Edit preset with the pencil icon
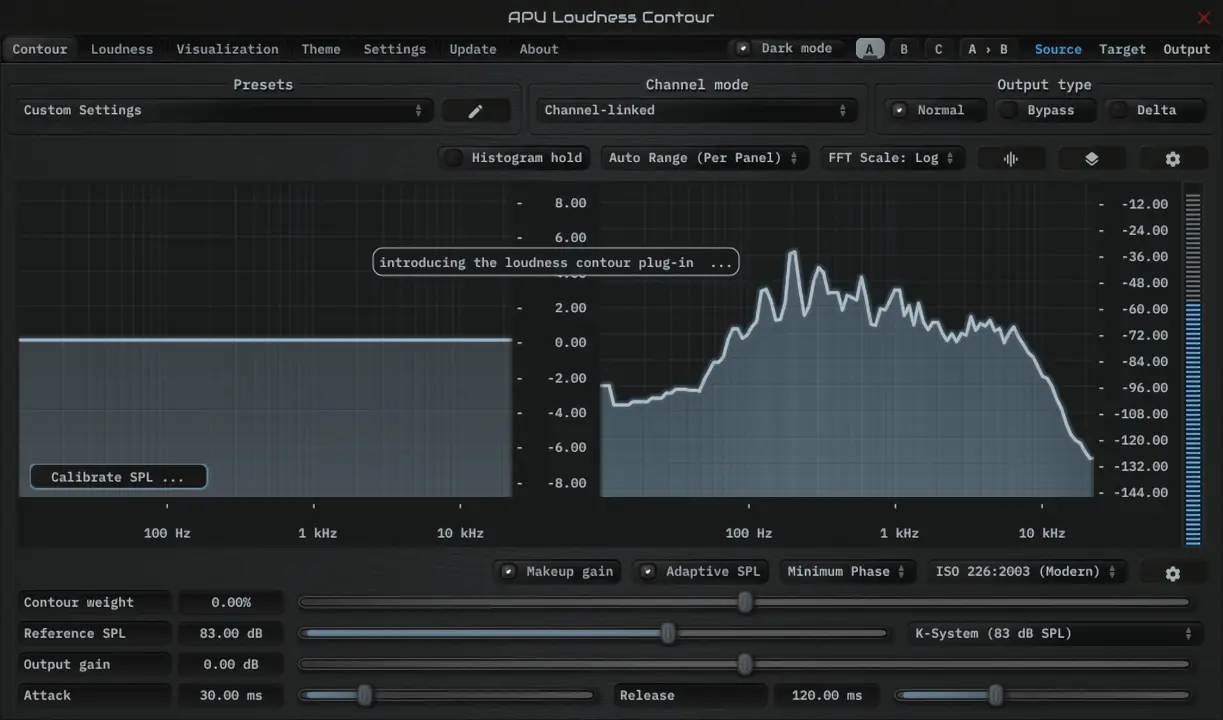 pos(476,111)
